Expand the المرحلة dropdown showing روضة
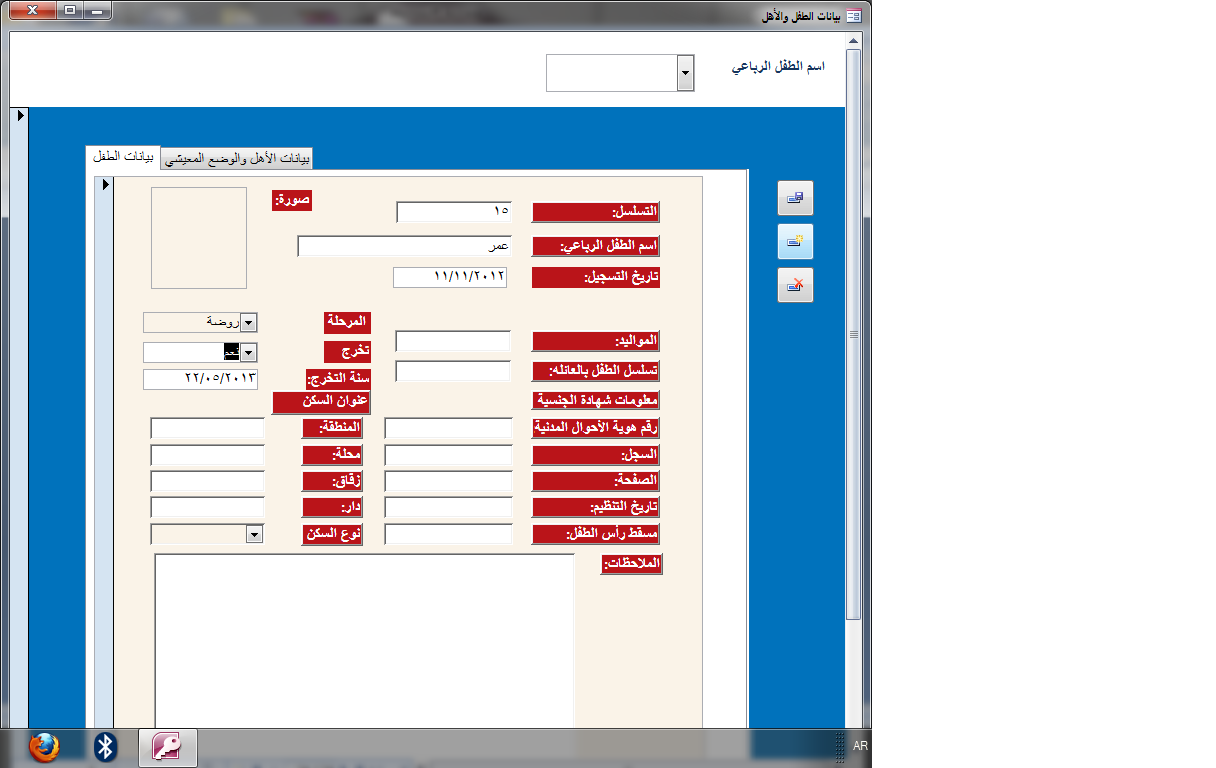This screenshot has height=768, width=1216. [249, 322]
